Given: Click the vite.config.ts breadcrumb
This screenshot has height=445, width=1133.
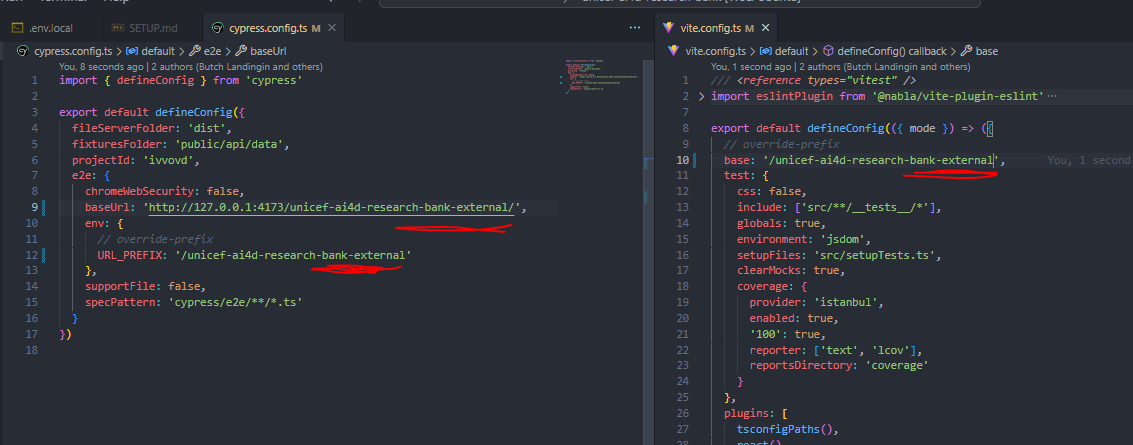Looking at the screenshot, I should pyautogui.click(x=715, y=51).
